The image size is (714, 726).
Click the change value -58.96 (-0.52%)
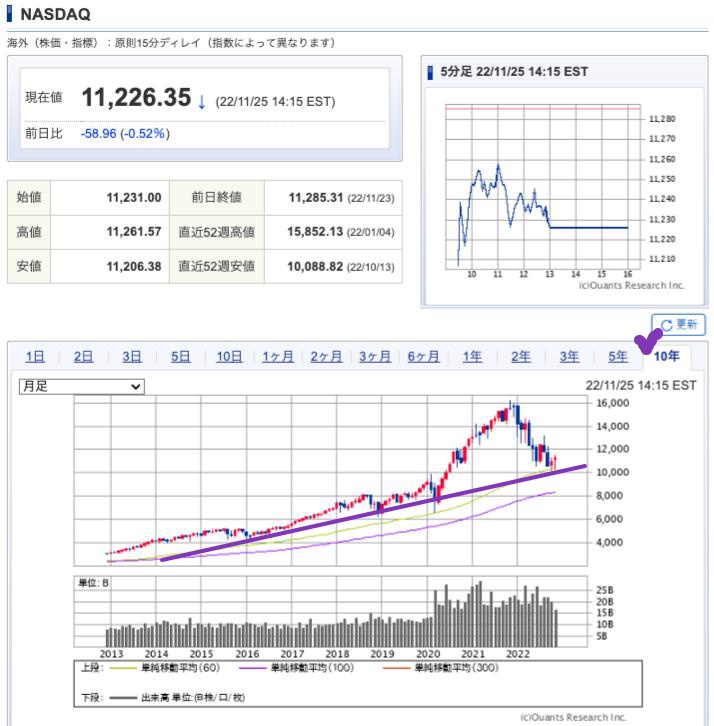(125, 134)
